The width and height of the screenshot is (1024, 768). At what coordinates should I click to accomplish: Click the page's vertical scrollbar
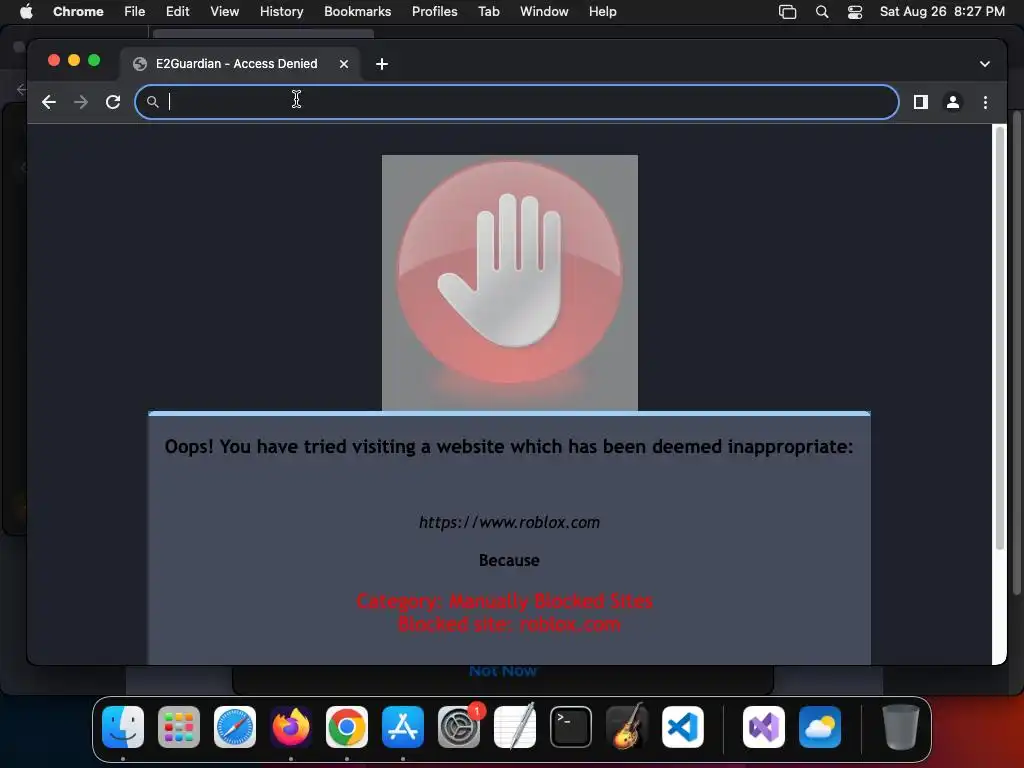[x=999, y=340]
